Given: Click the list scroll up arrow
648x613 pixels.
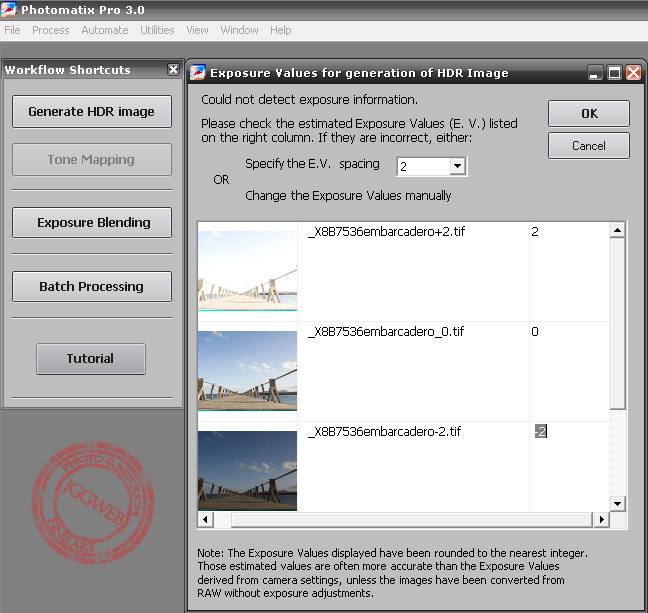Looking at the screenshot, I should 617,230.
